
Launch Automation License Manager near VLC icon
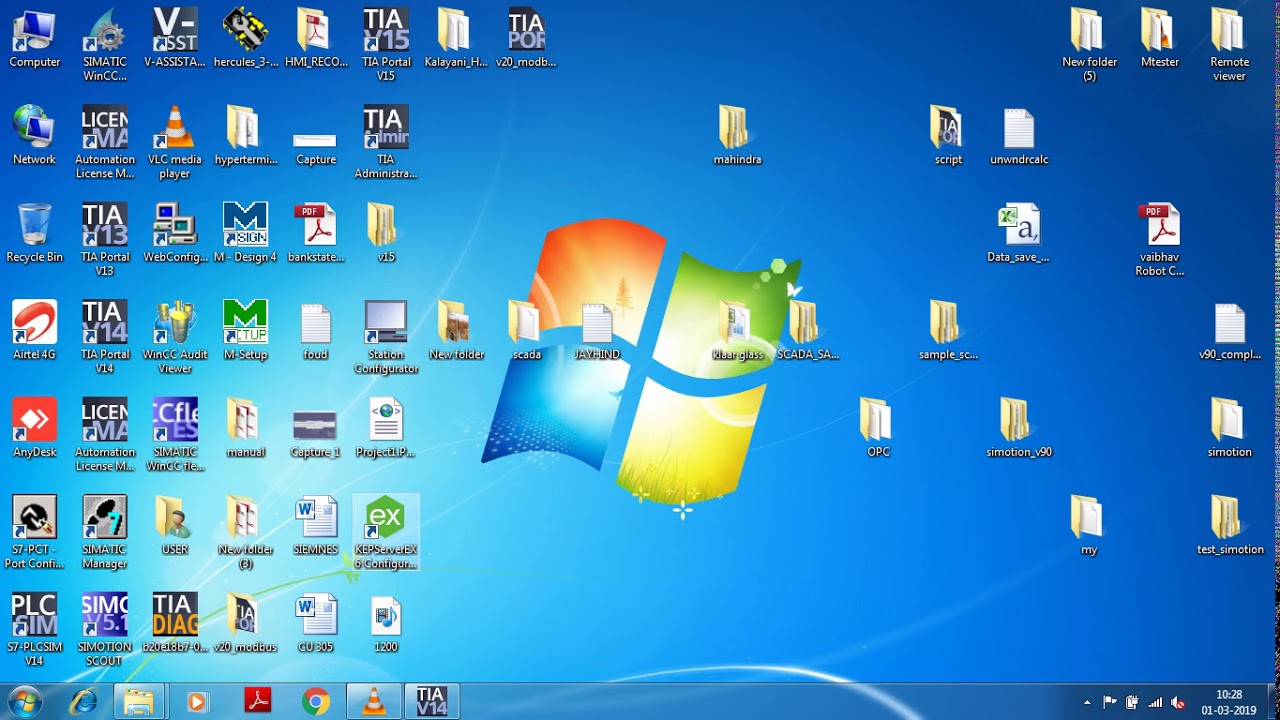point(105,142)
